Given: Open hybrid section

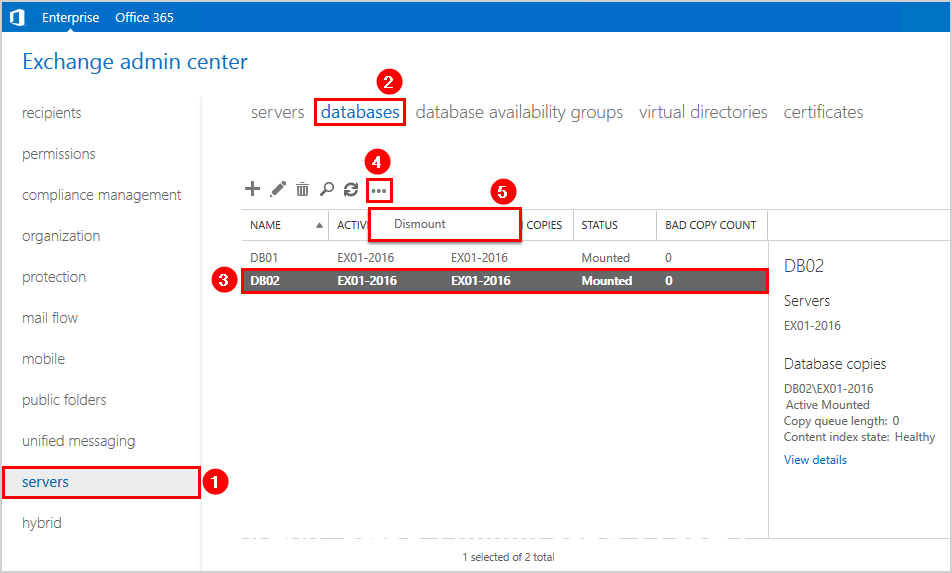Looking at the screenshot, I should [42, 523].
